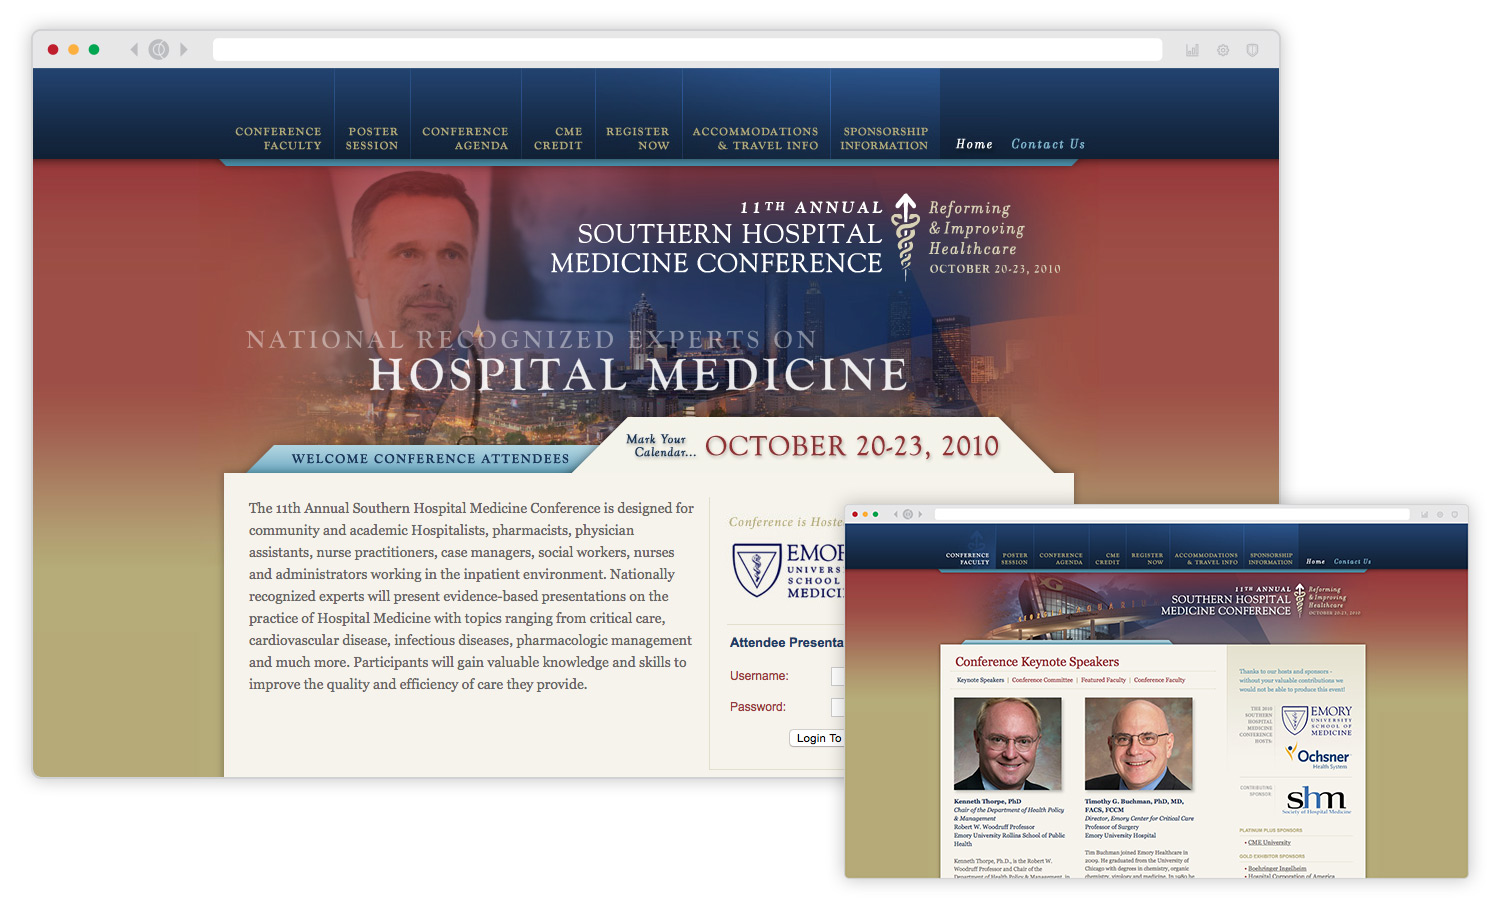Click the Emory shield logo above Attendee Presentations
This screenshot has height=905, width=1500.
tap(757, 570)
